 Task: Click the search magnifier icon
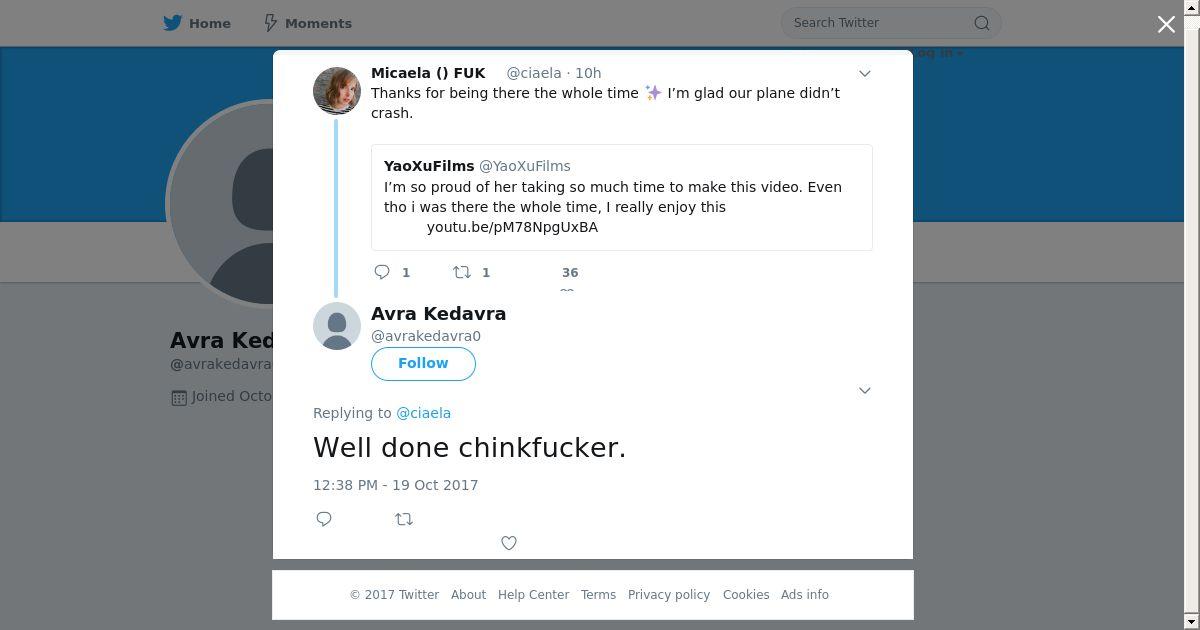(x=982, y=23)
